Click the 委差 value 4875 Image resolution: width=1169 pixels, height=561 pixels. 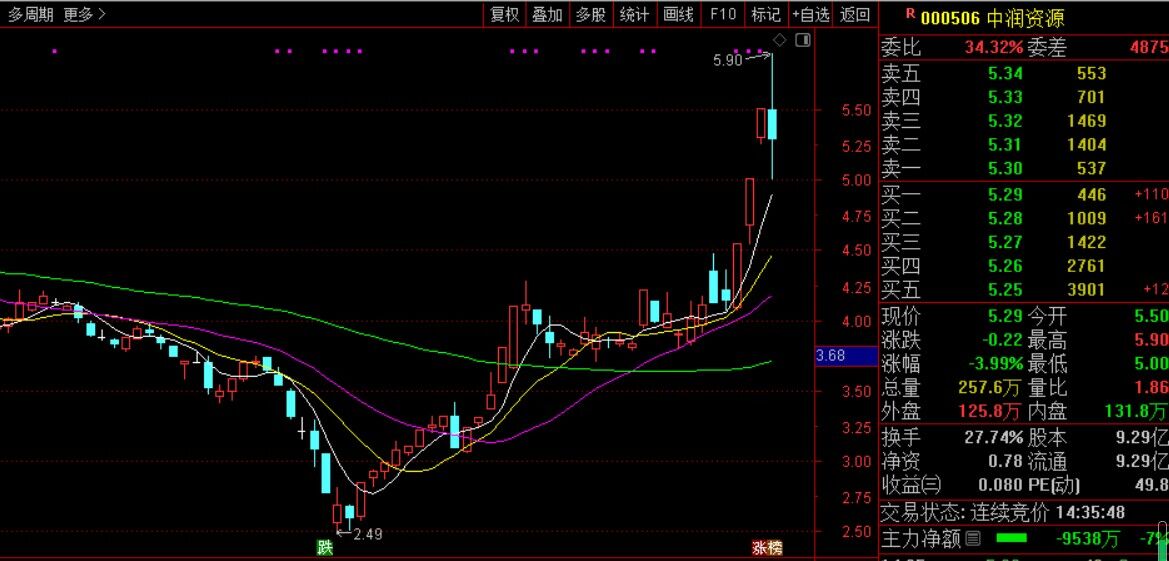pos(1149,48)
